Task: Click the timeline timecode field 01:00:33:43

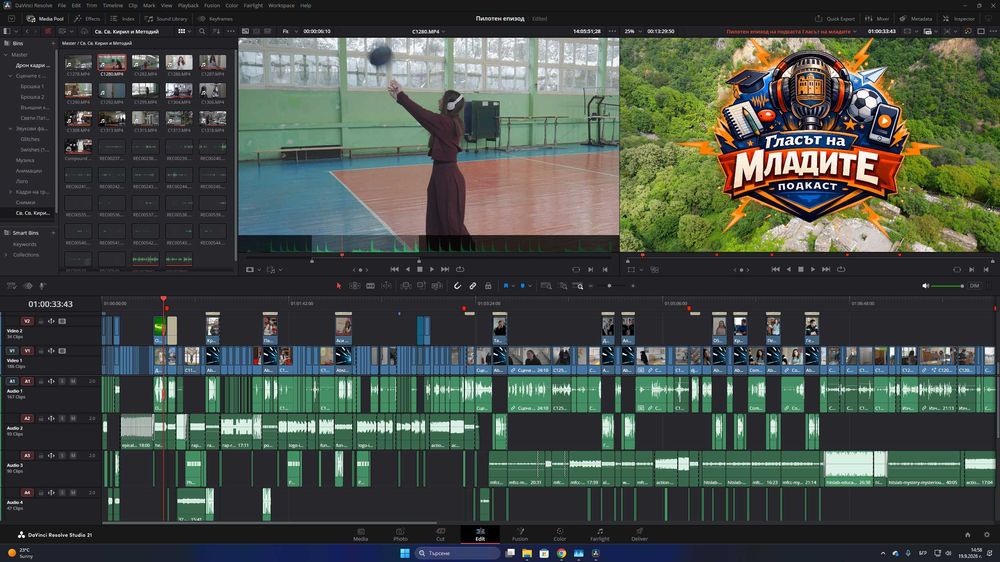Action: [50, 304]
